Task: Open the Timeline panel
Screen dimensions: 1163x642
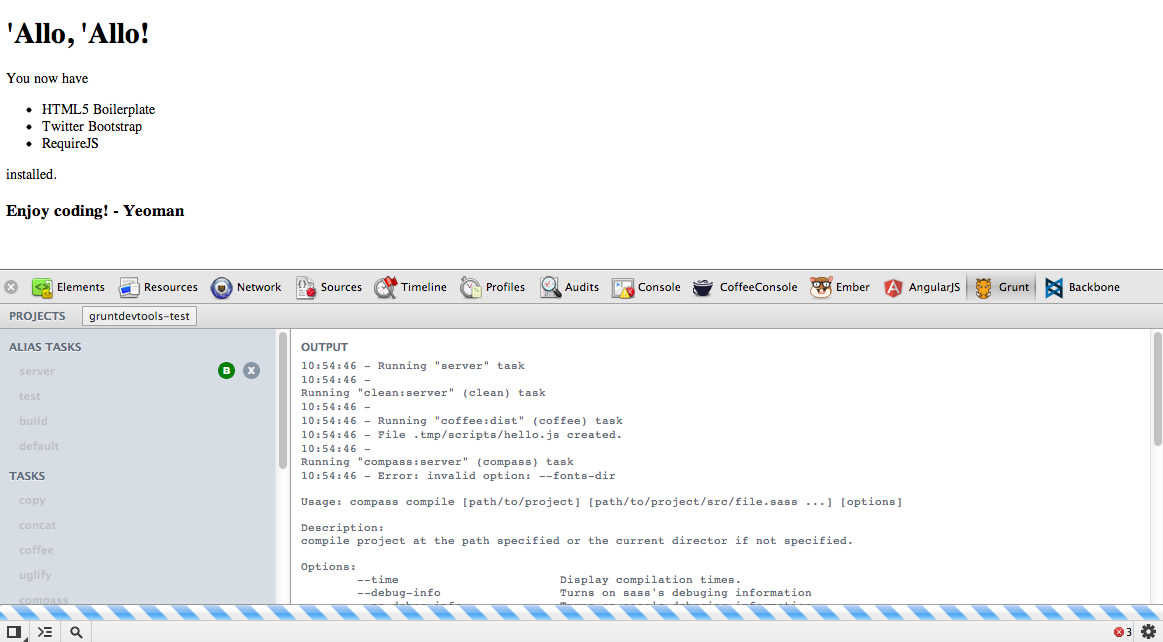Action: (x=411, y=287)
